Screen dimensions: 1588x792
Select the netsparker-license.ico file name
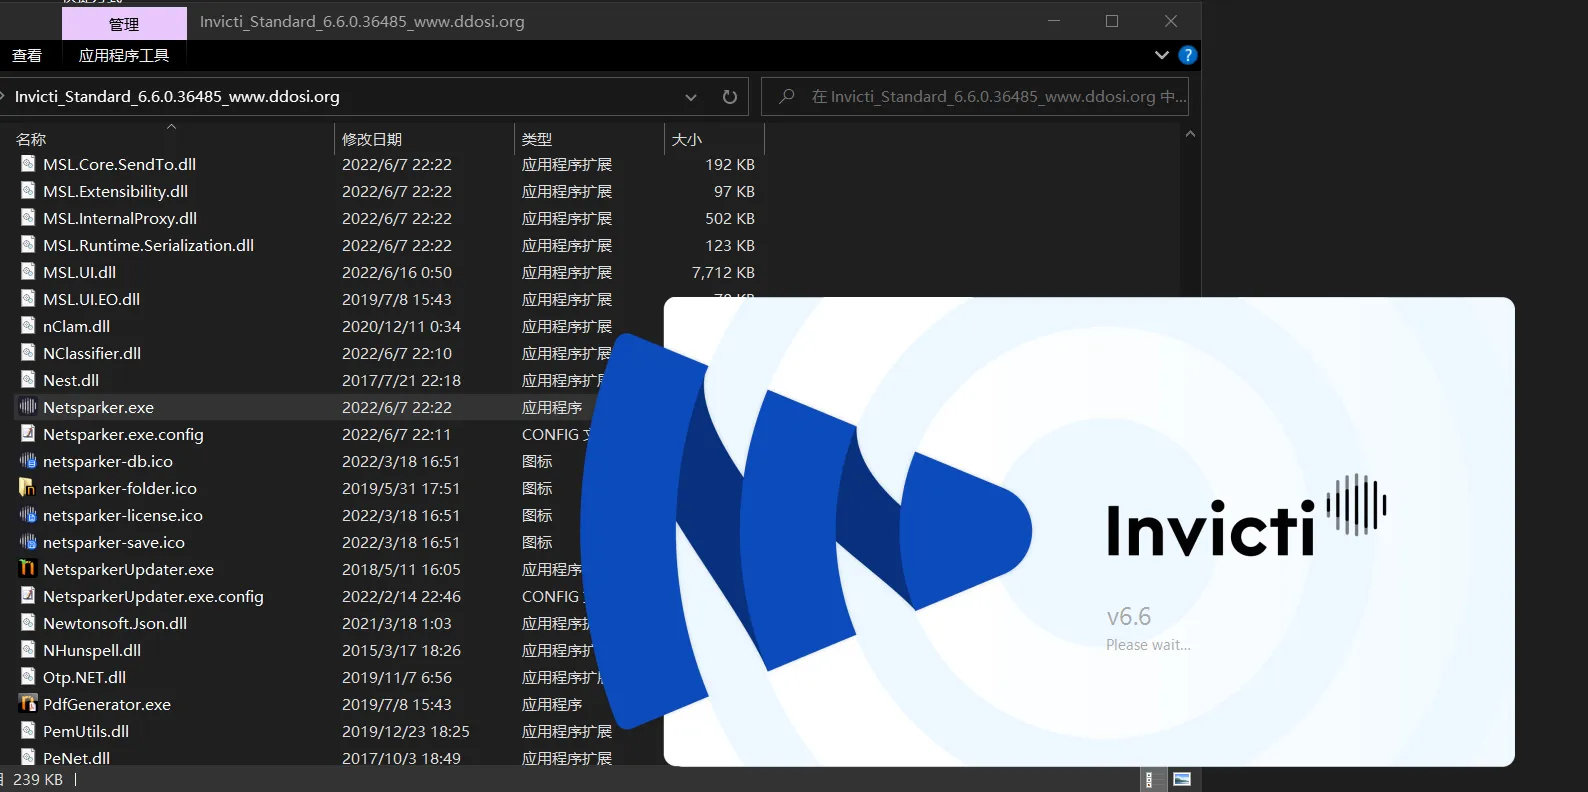coord(123,515)
